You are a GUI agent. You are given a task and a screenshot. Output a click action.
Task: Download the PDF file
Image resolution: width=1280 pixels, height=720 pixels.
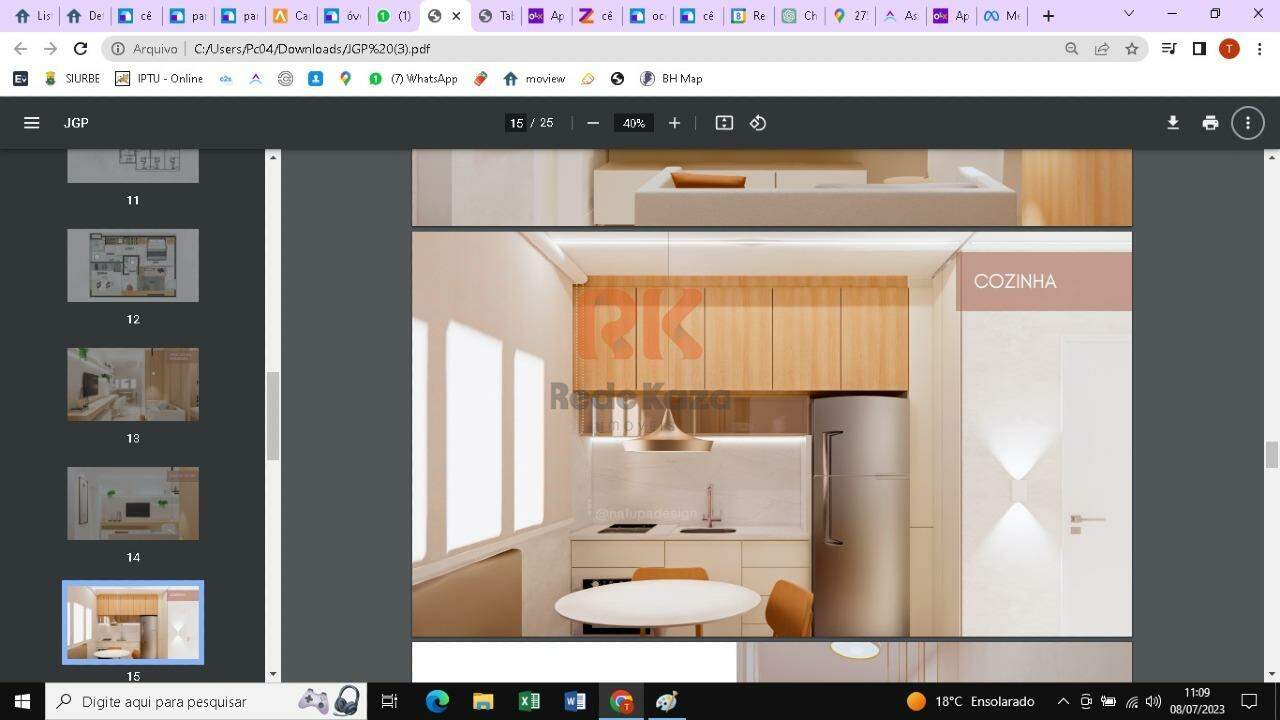tap(1173, 123)
